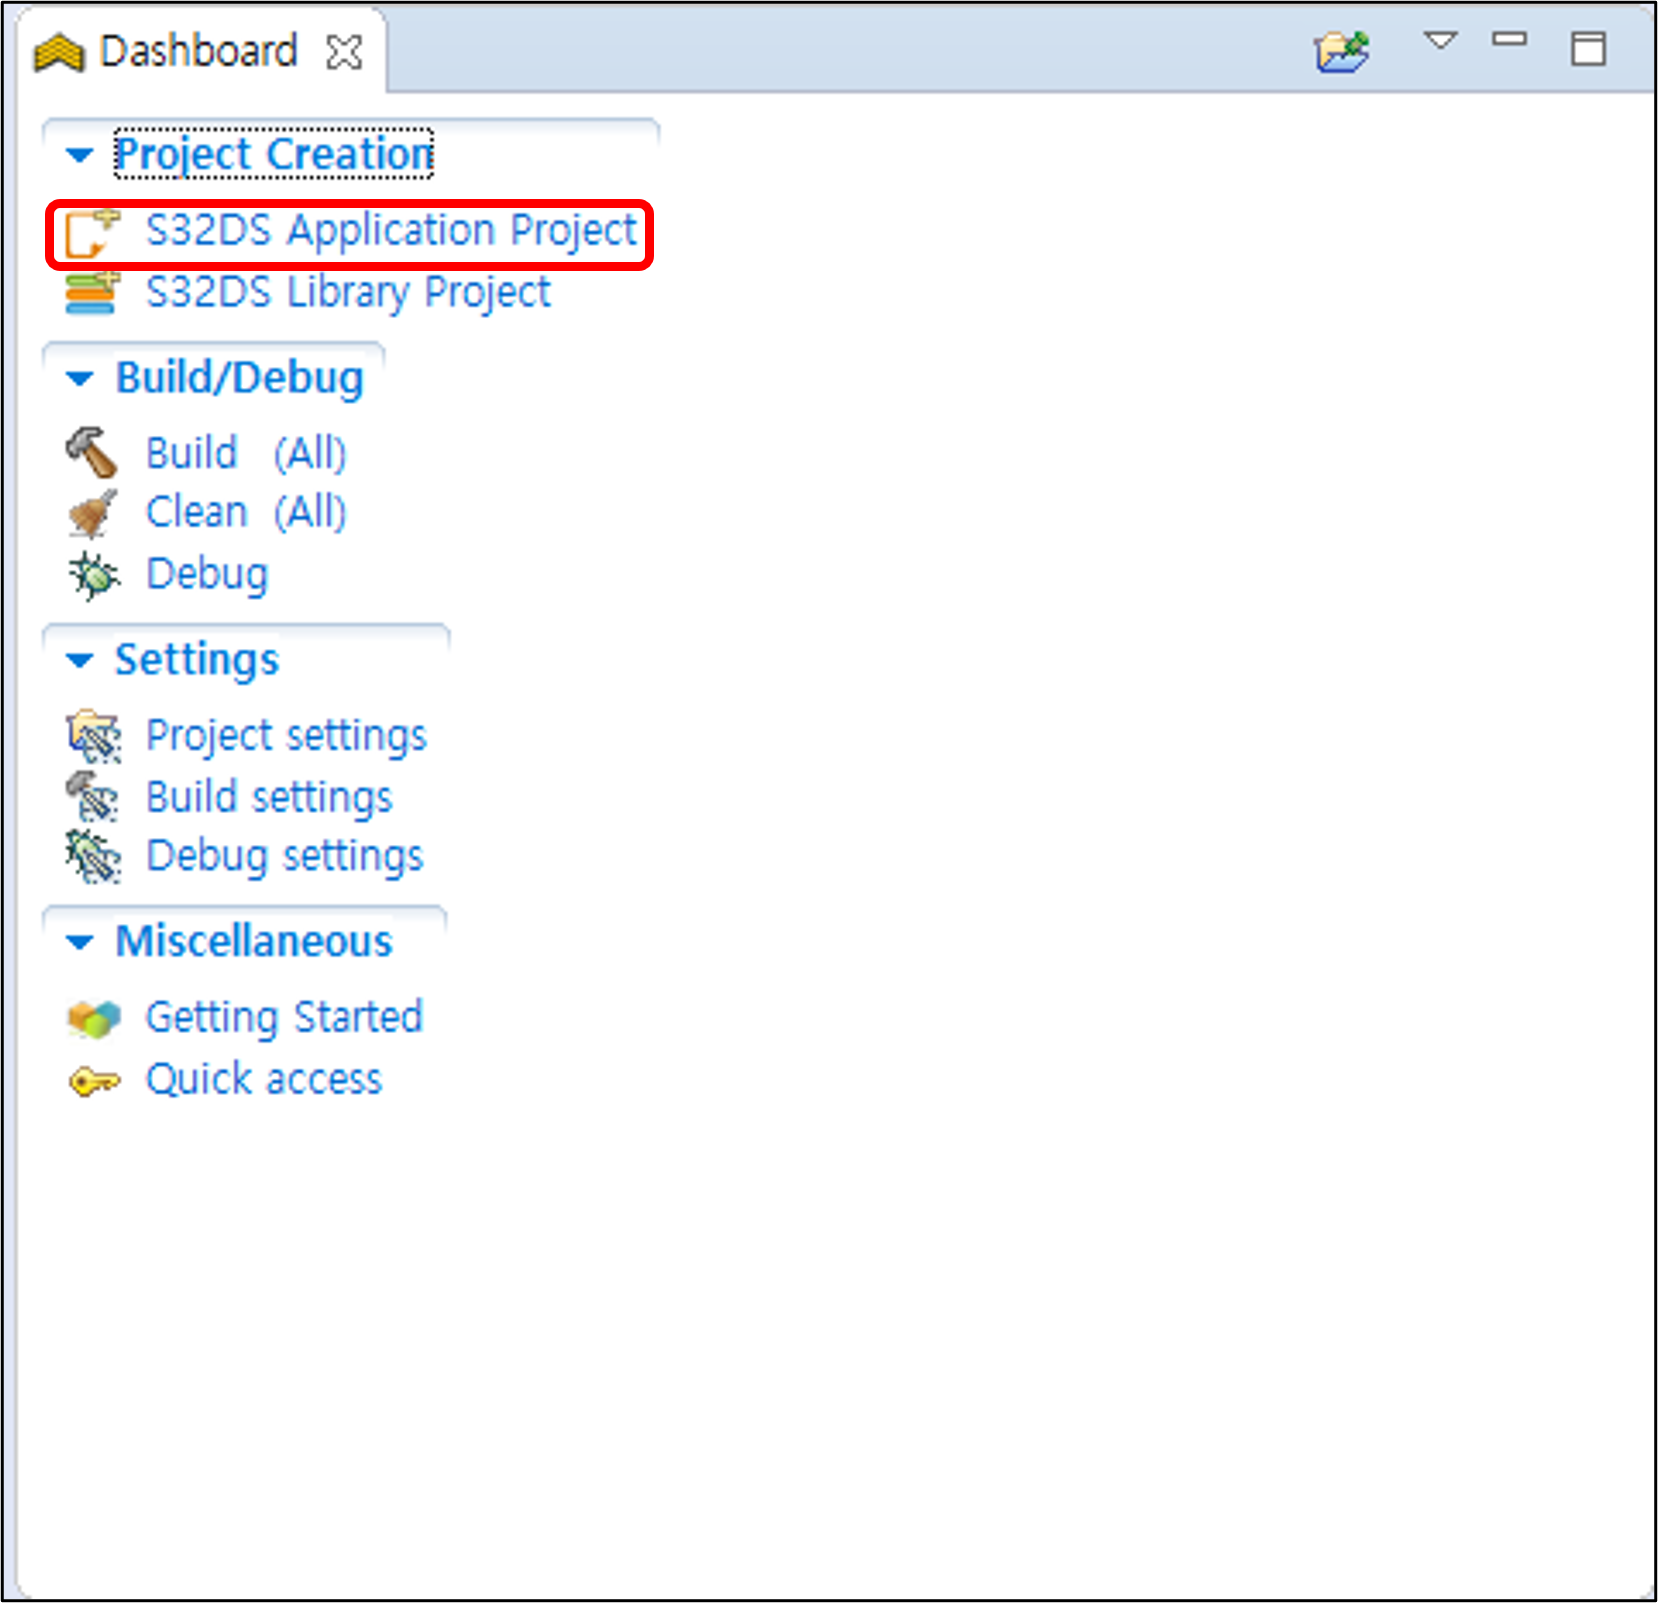Click the Clean broom icon
Screen dimensions: 1658x1603
pyautogui.click(x=91, y=514)
